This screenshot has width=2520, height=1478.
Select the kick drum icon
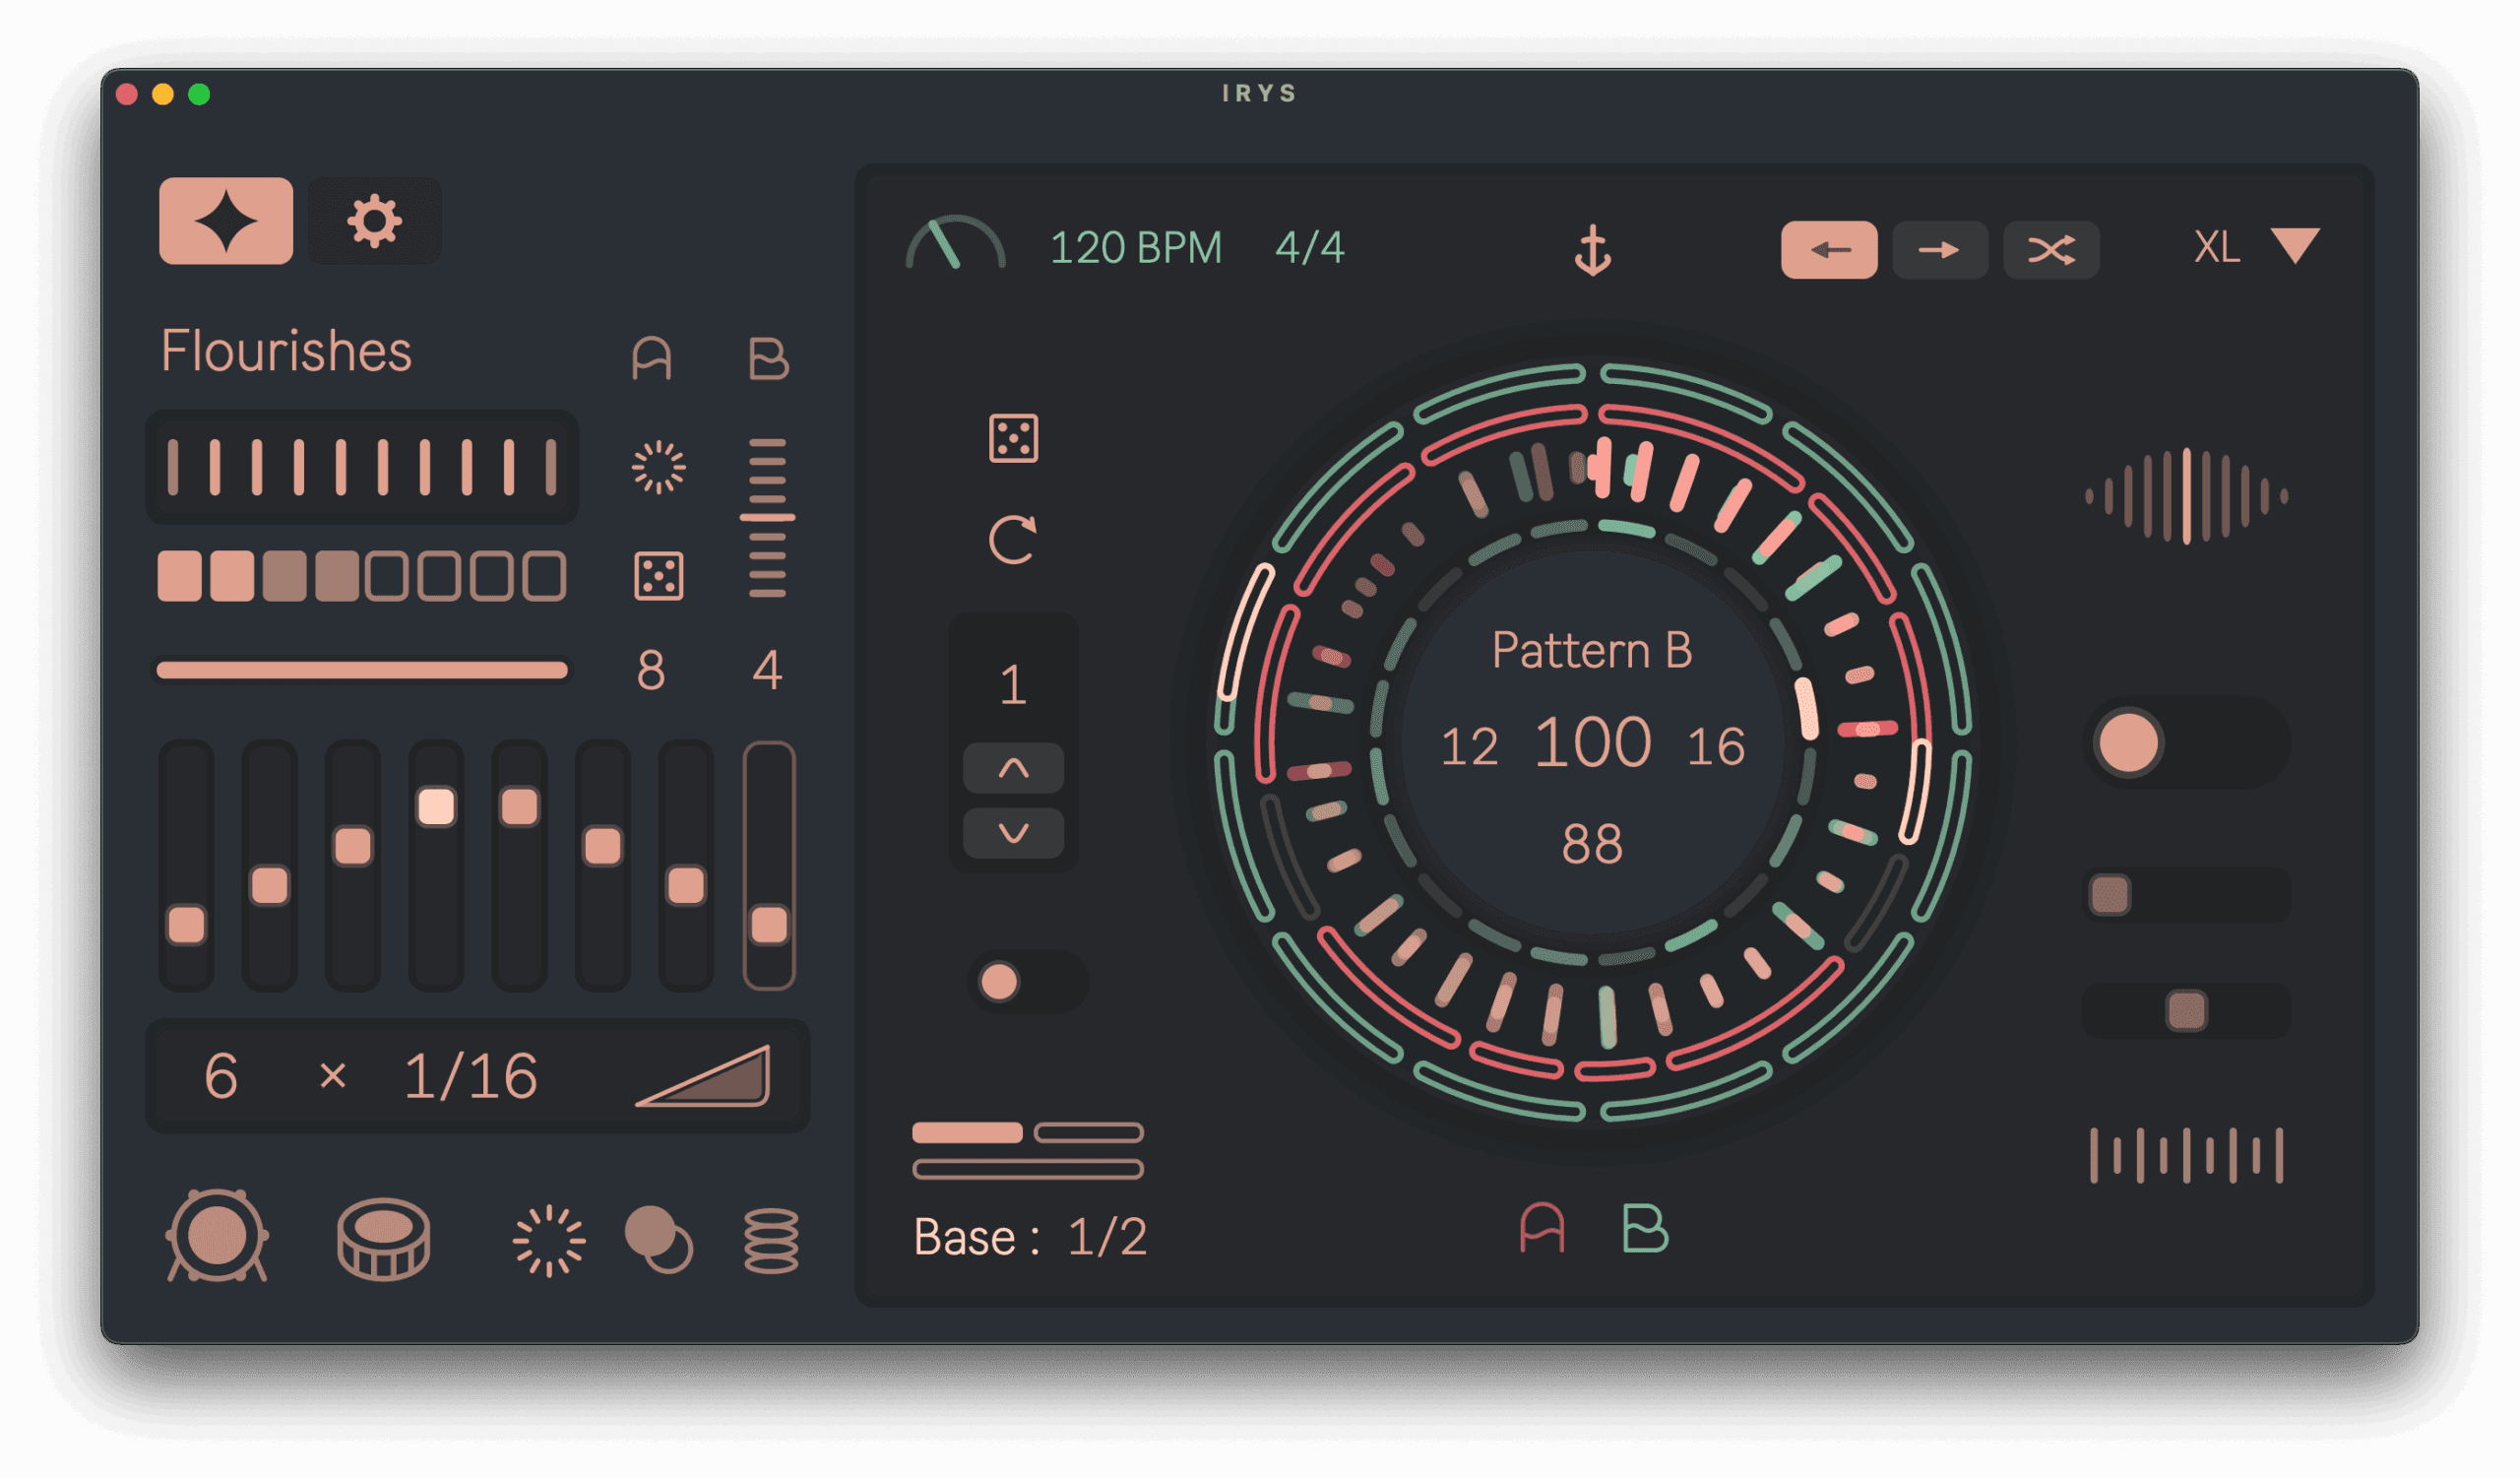[x=217, y=1236]
